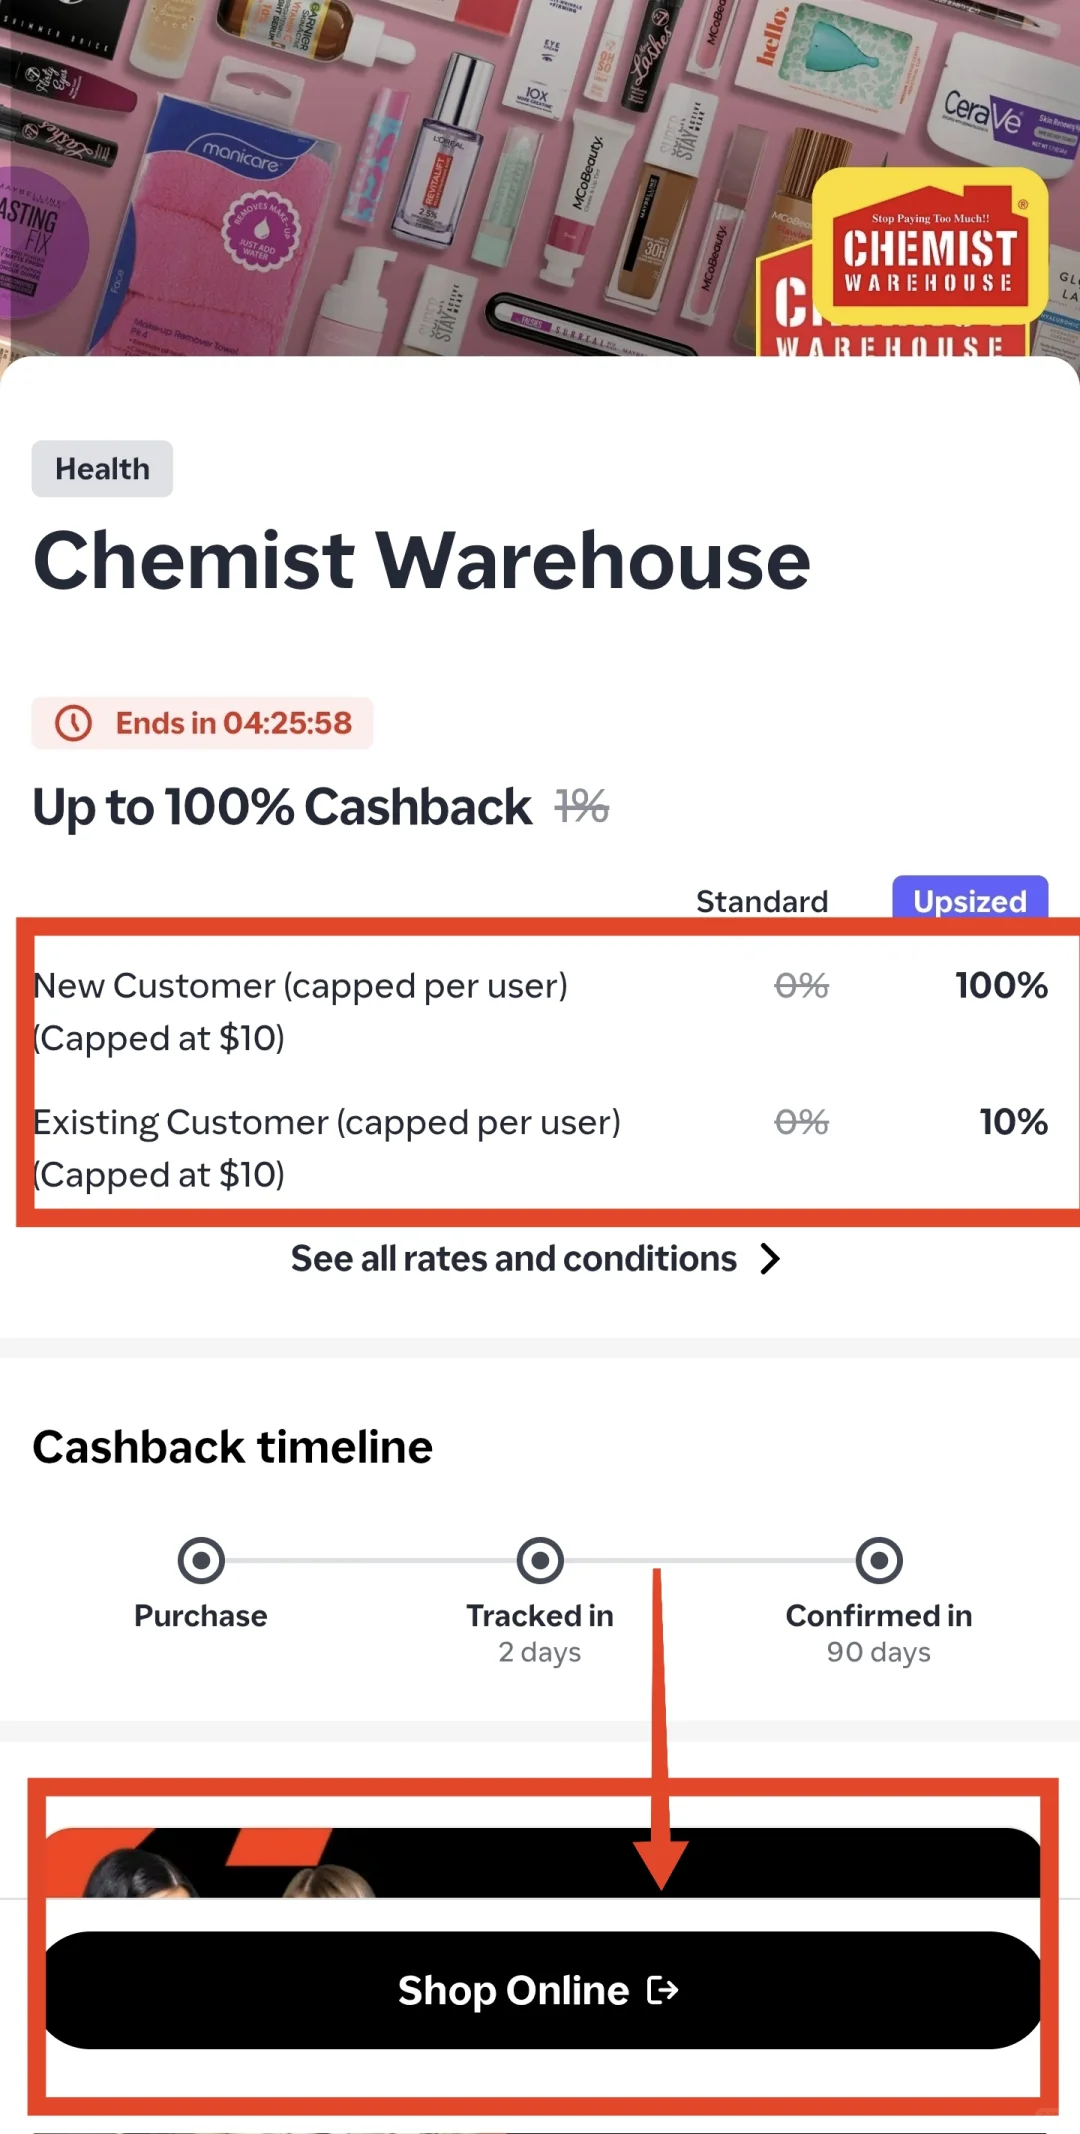
Task: Select the Health category tag
Action: [102, 469]
